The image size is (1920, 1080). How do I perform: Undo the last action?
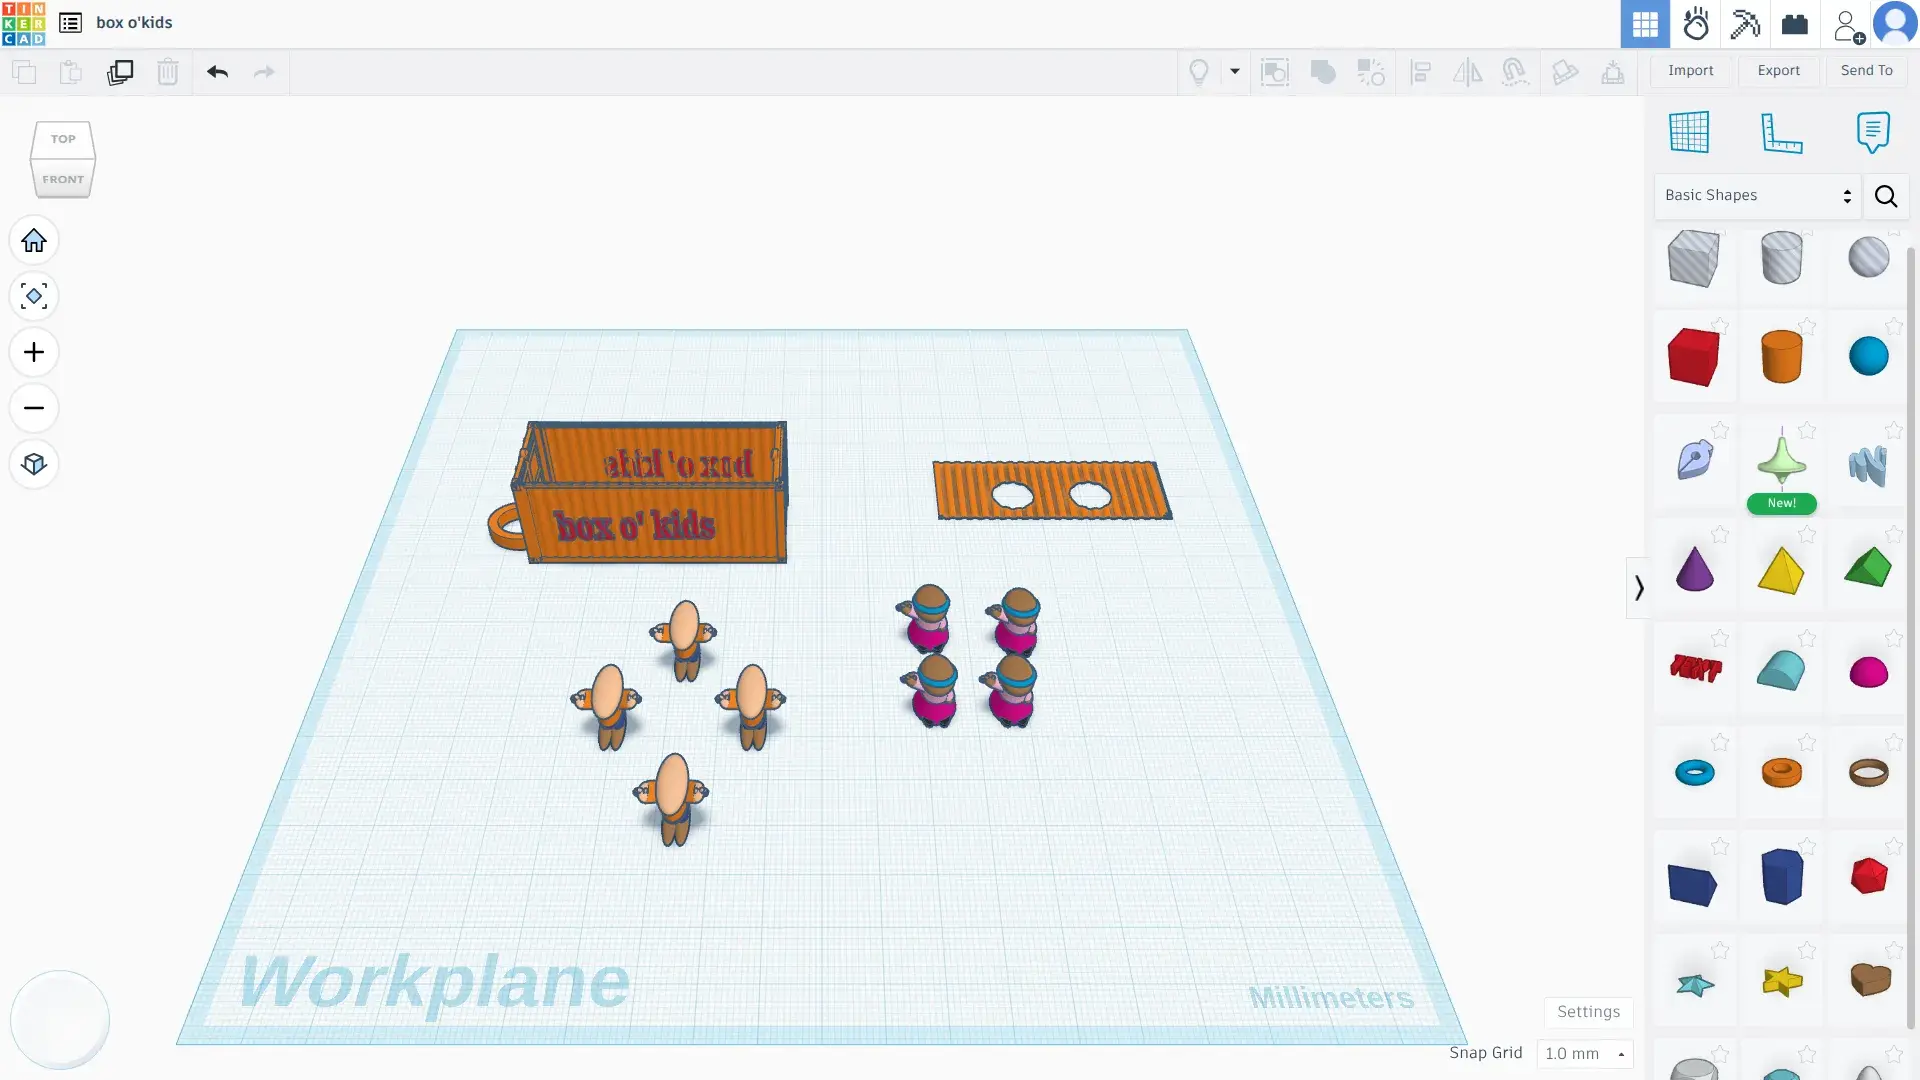pos(217,72)
